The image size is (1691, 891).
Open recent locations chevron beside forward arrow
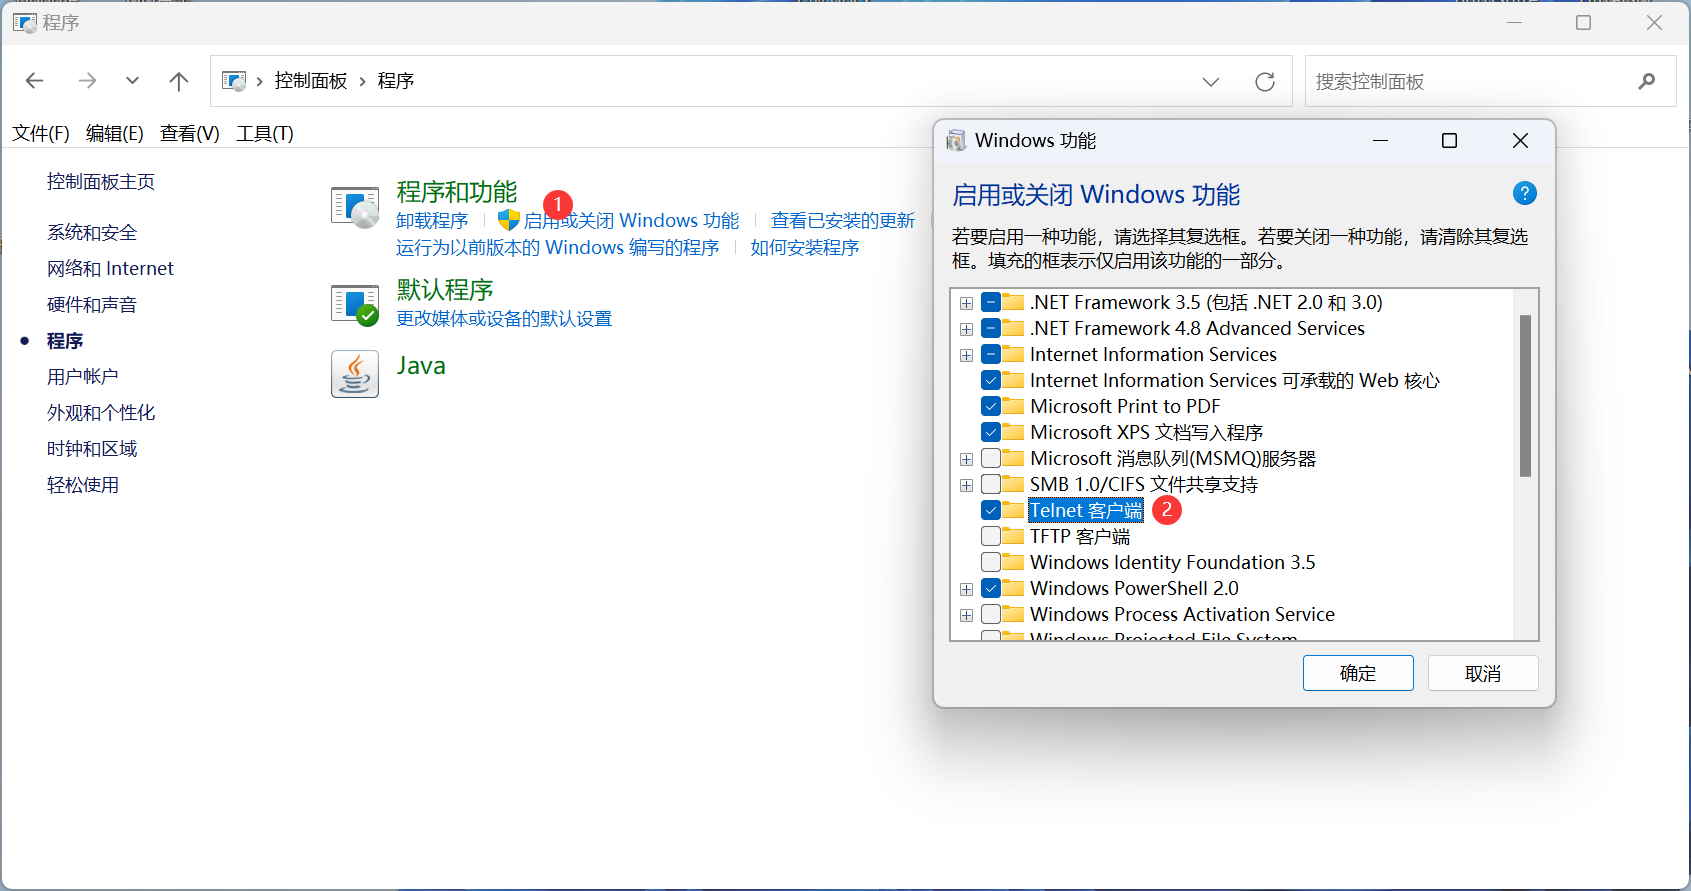132,81
